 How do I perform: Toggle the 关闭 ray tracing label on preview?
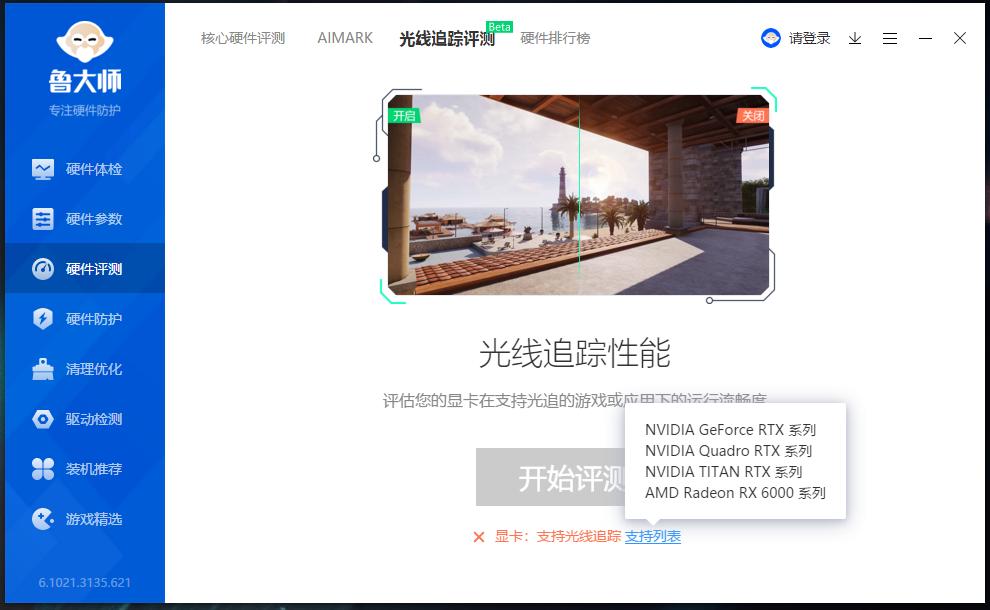click(x=755, y=115)
